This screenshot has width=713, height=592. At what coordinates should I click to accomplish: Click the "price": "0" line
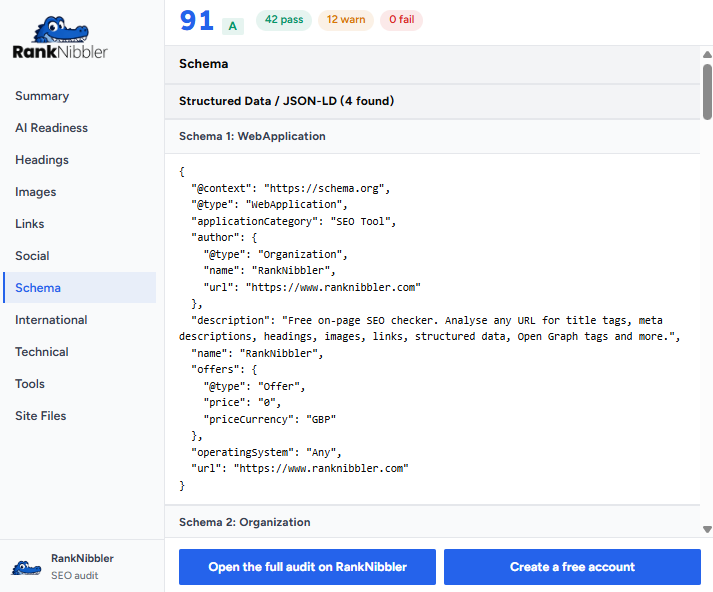click(x=242, y=402)
